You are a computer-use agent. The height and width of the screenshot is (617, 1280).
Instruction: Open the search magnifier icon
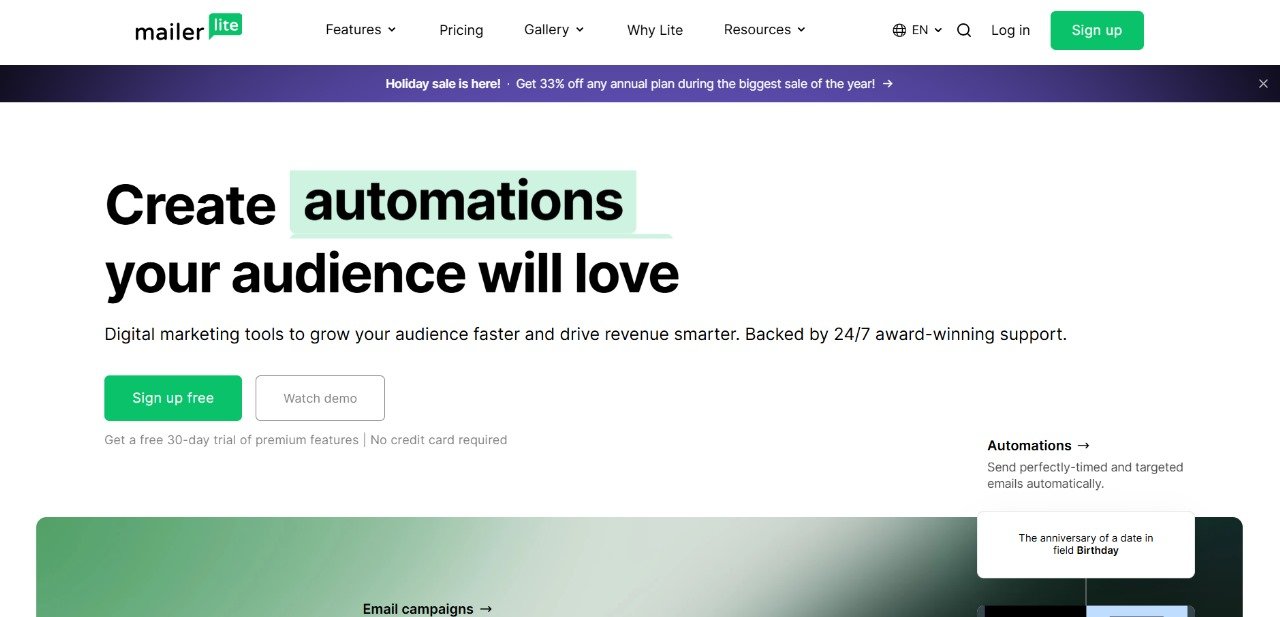point(964,30)
